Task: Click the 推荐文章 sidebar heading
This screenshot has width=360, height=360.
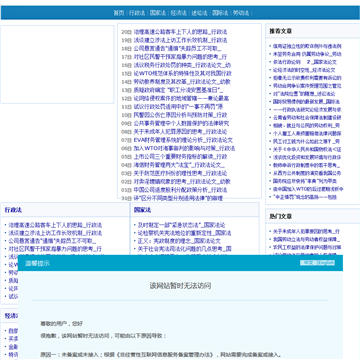Action: [281, 31]
